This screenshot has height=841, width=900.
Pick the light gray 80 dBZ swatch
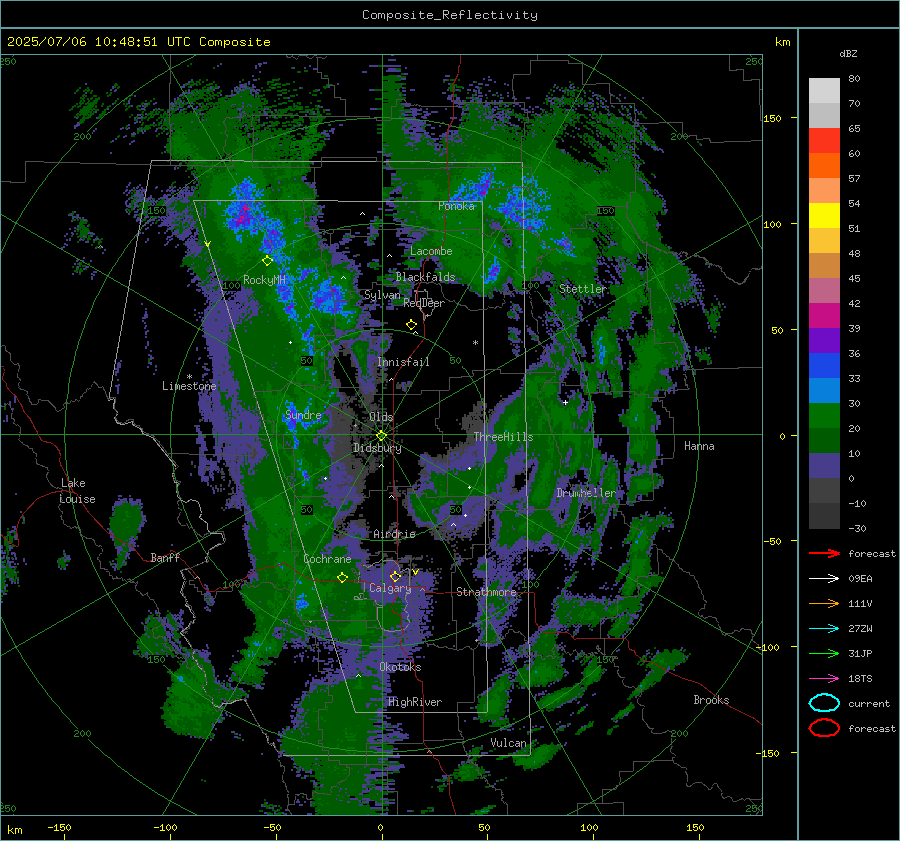point(824,91)
